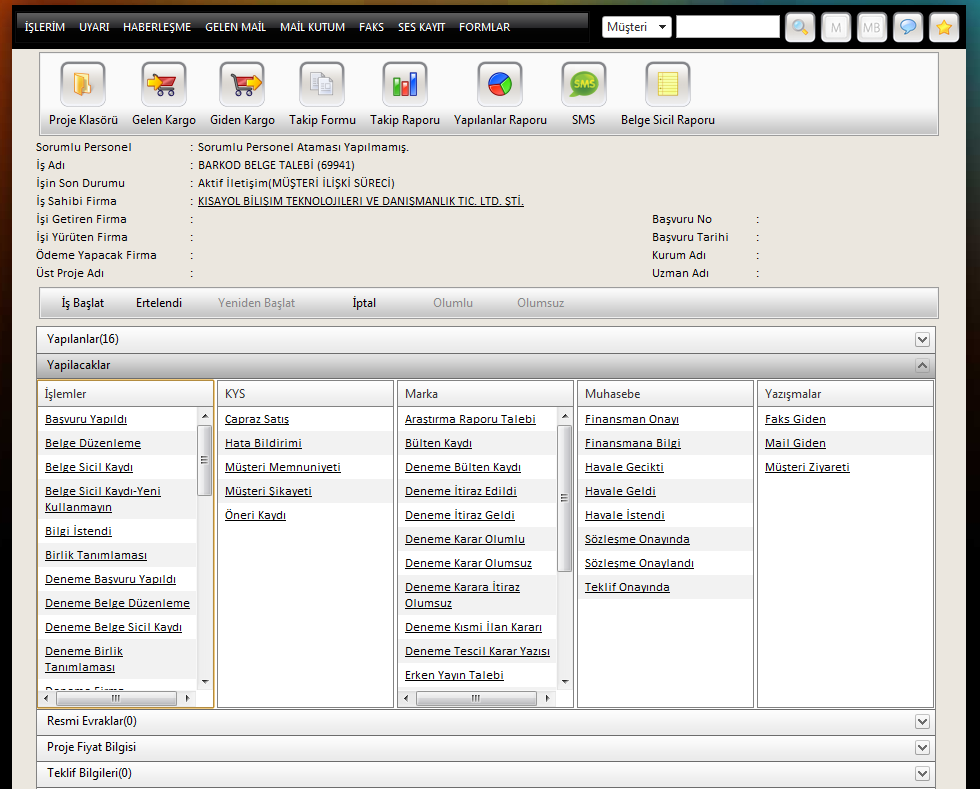
Task: Click the Marka list vertical scrollbar
Action: pyautogui.click(x=565, y=497)
